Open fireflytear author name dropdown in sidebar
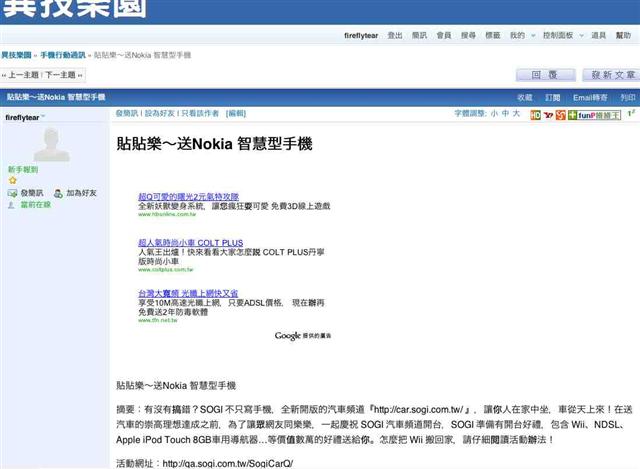Image resolution: width=640 pixels, height=469 pixels. click(43, 117)
